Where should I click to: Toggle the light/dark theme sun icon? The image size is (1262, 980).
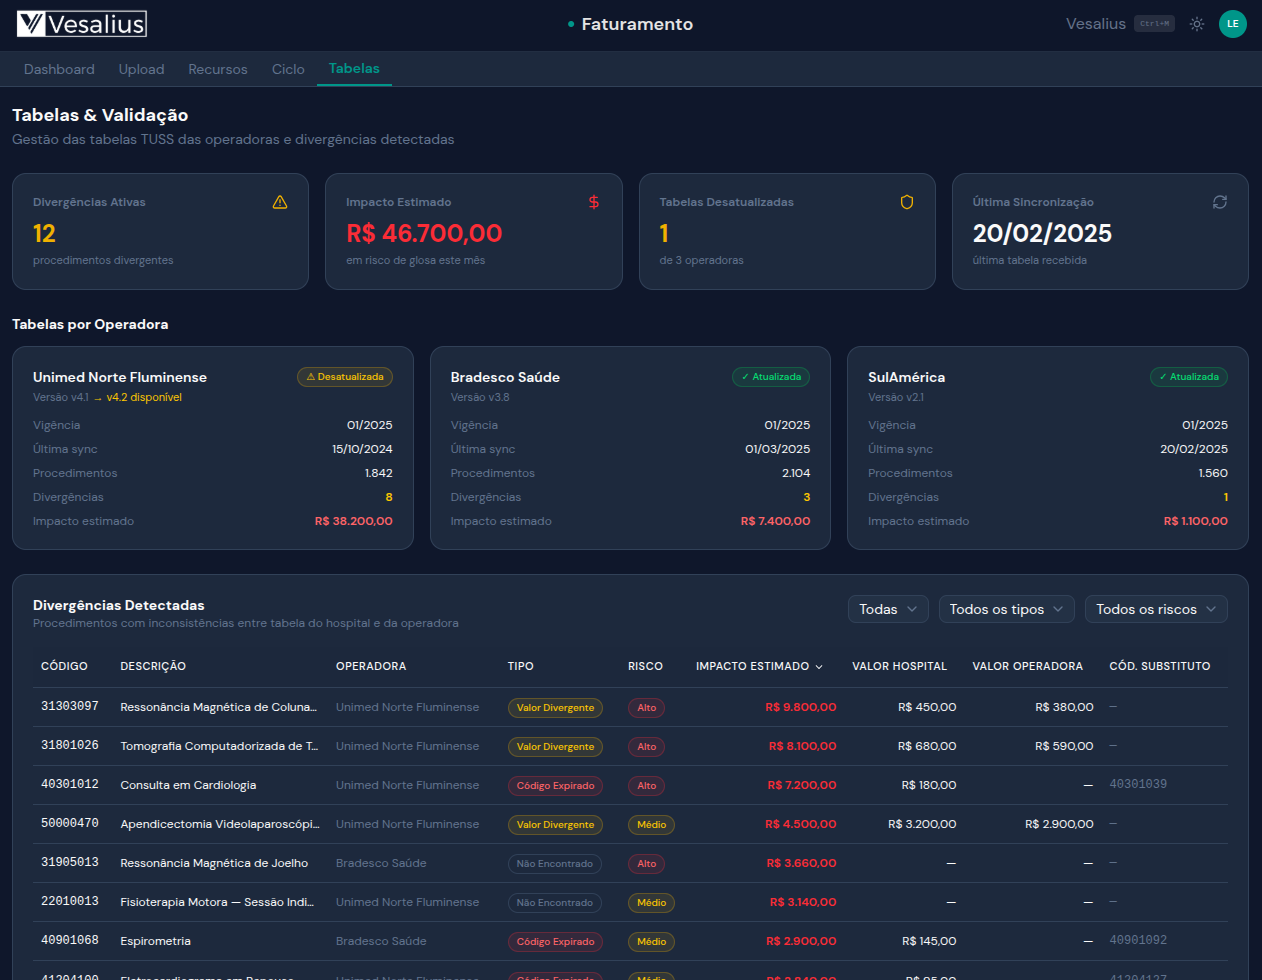[x=1196, y=24]
